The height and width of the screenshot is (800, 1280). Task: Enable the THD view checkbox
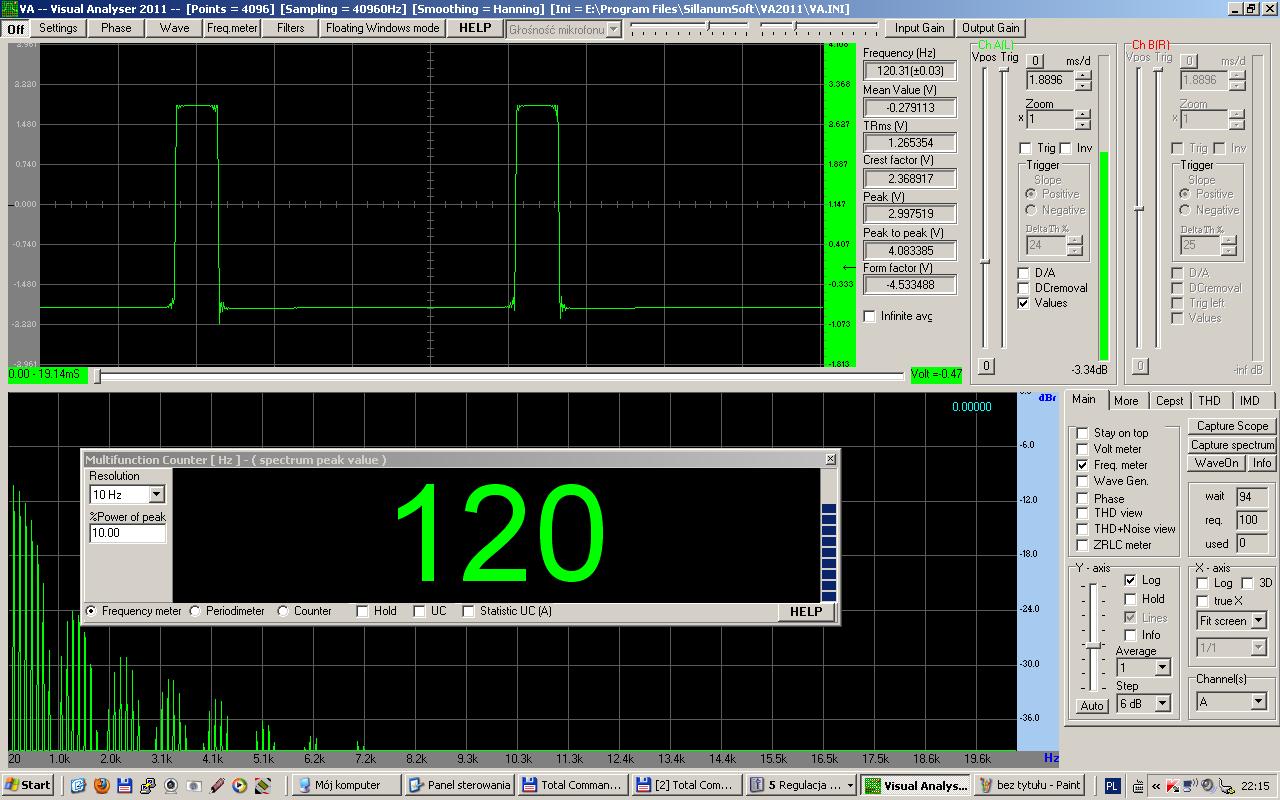(1082, 513)
